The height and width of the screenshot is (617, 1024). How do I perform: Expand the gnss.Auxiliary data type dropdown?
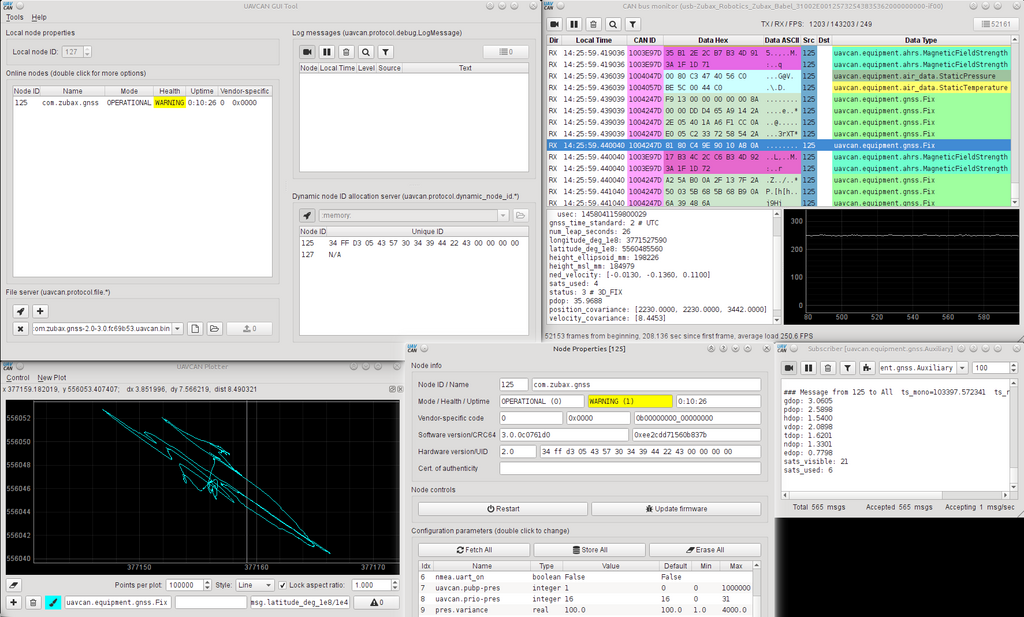(x=961, y=368)
